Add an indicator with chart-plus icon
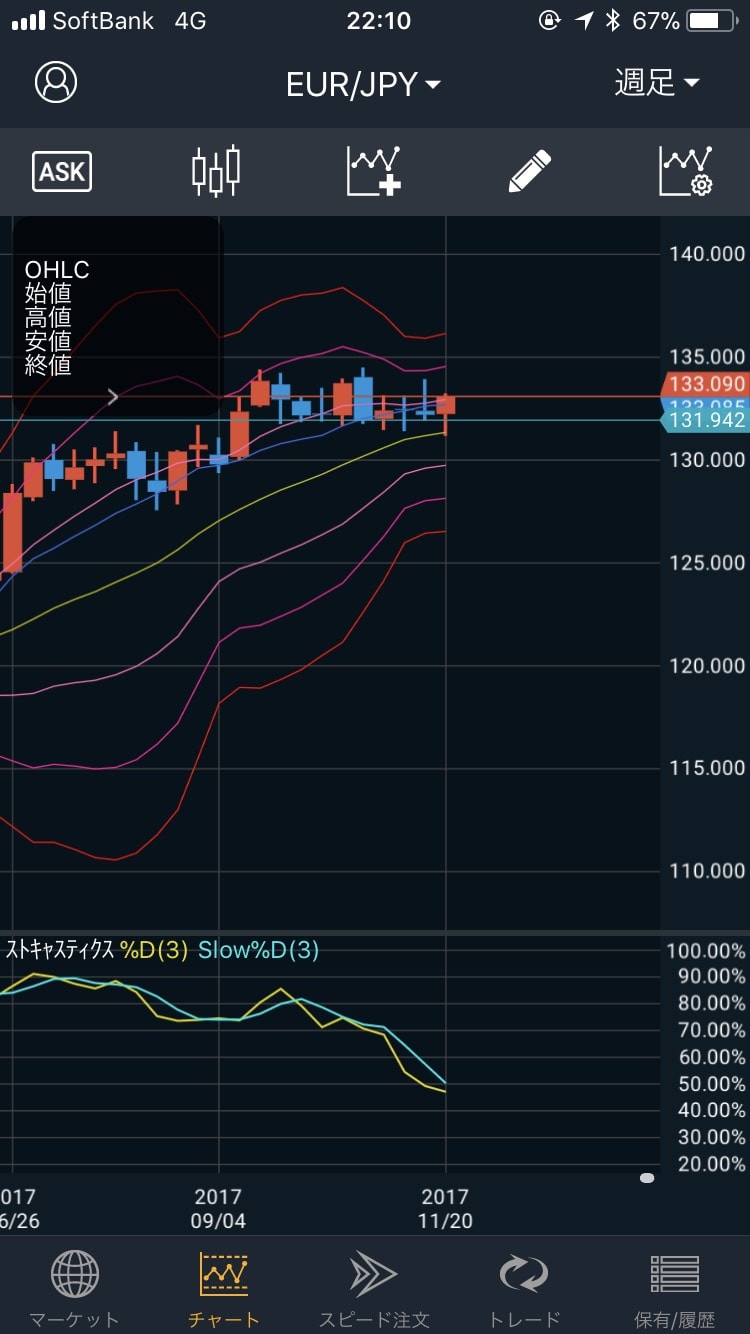The width and height of the screenshot is (750, 1334). coord(374,171)
